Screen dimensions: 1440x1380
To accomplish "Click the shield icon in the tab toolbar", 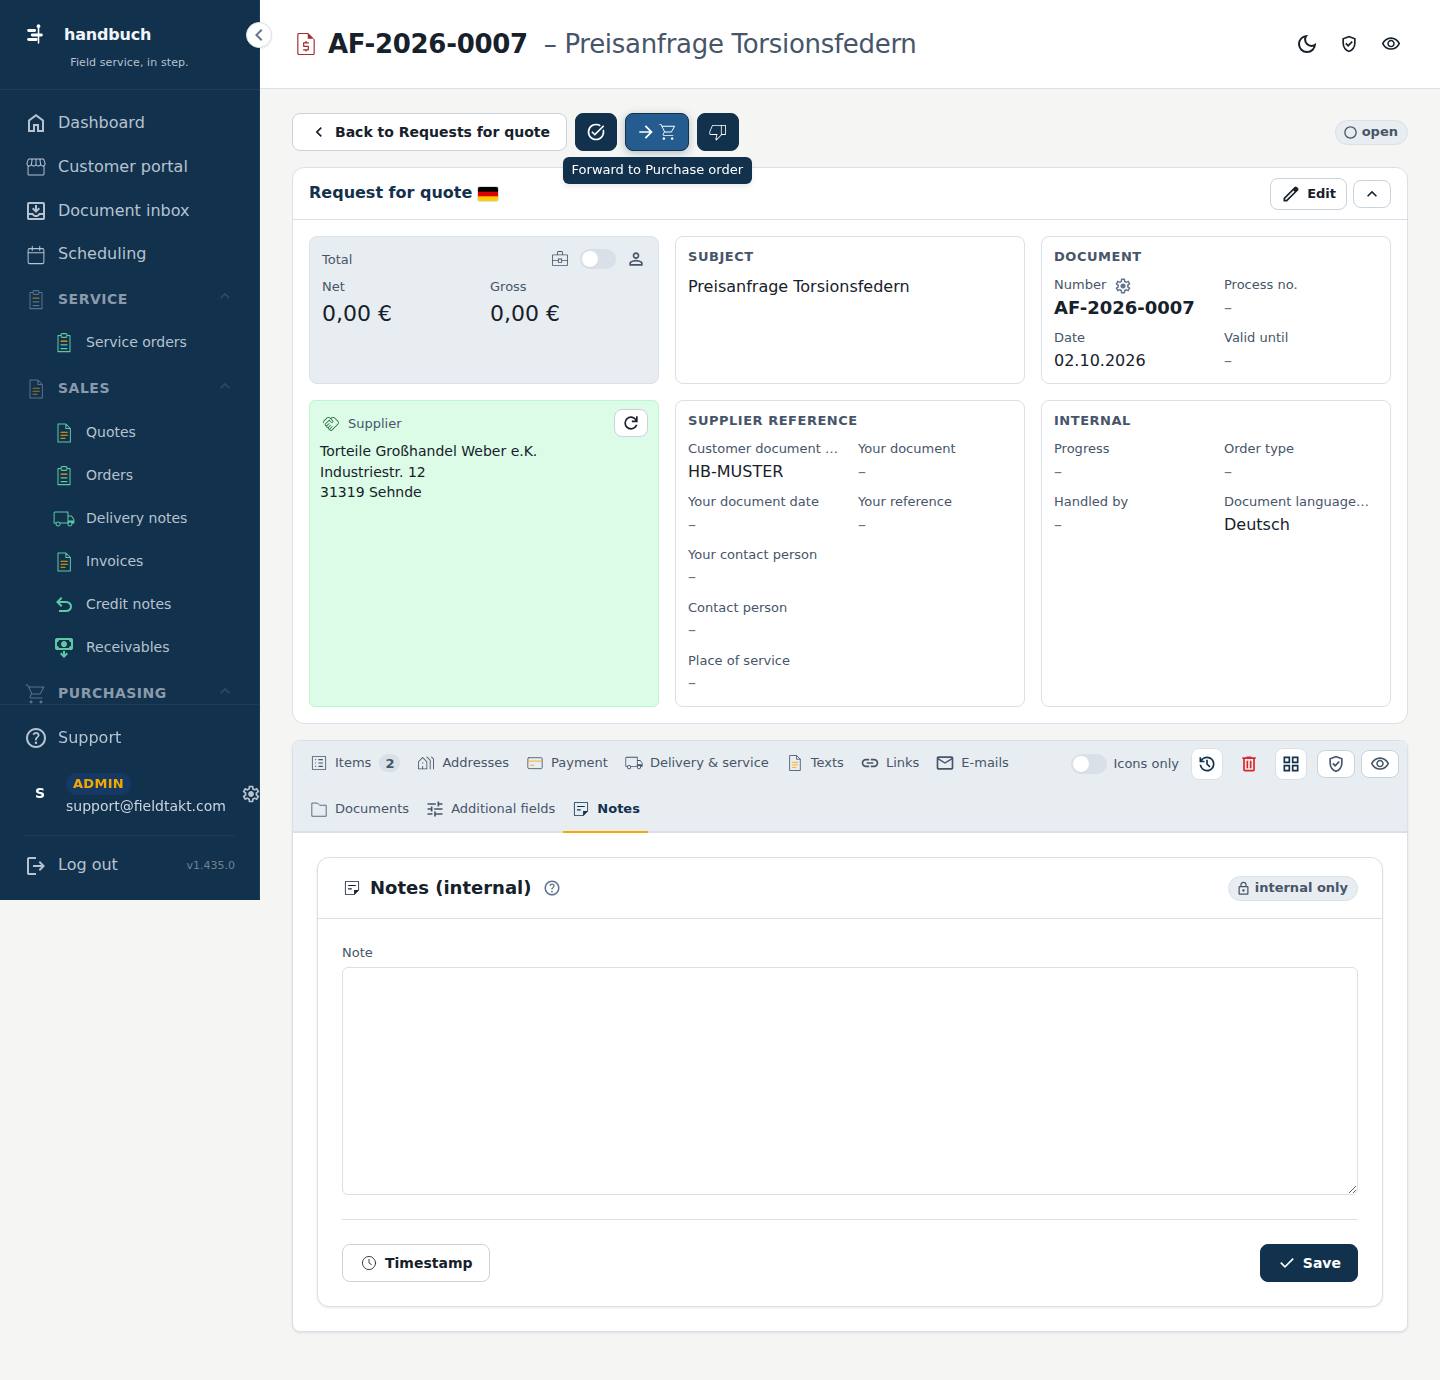I will (1336, 764).
